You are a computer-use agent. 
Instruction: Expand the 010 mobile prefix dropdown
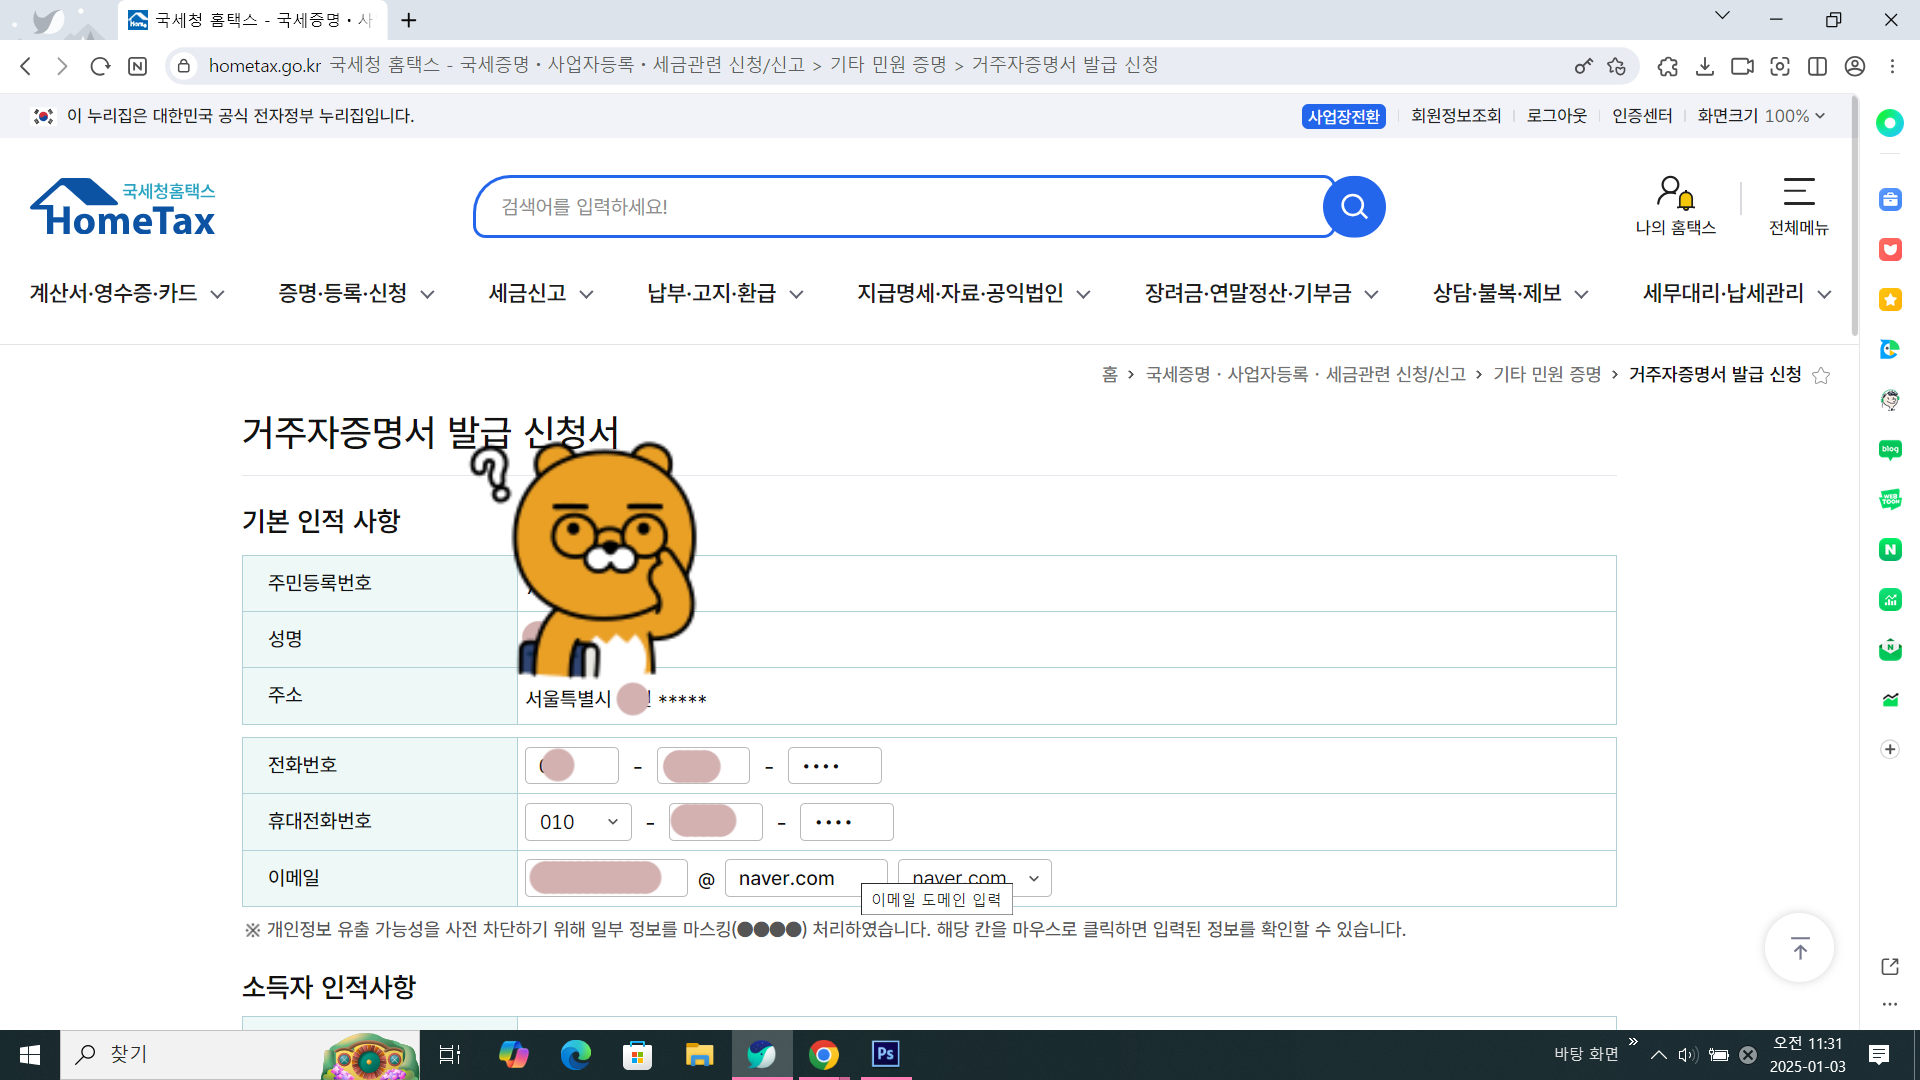[579, 822]
